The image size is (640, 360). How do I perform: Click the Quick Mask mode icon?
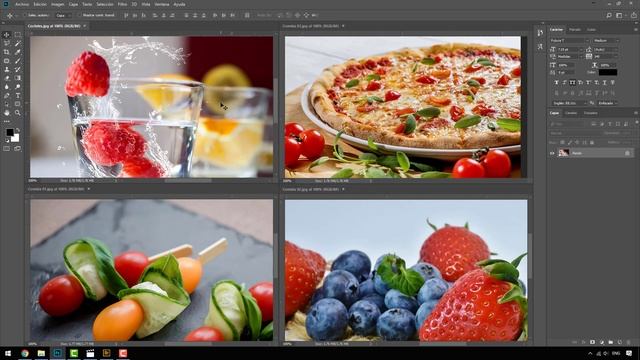7,149
